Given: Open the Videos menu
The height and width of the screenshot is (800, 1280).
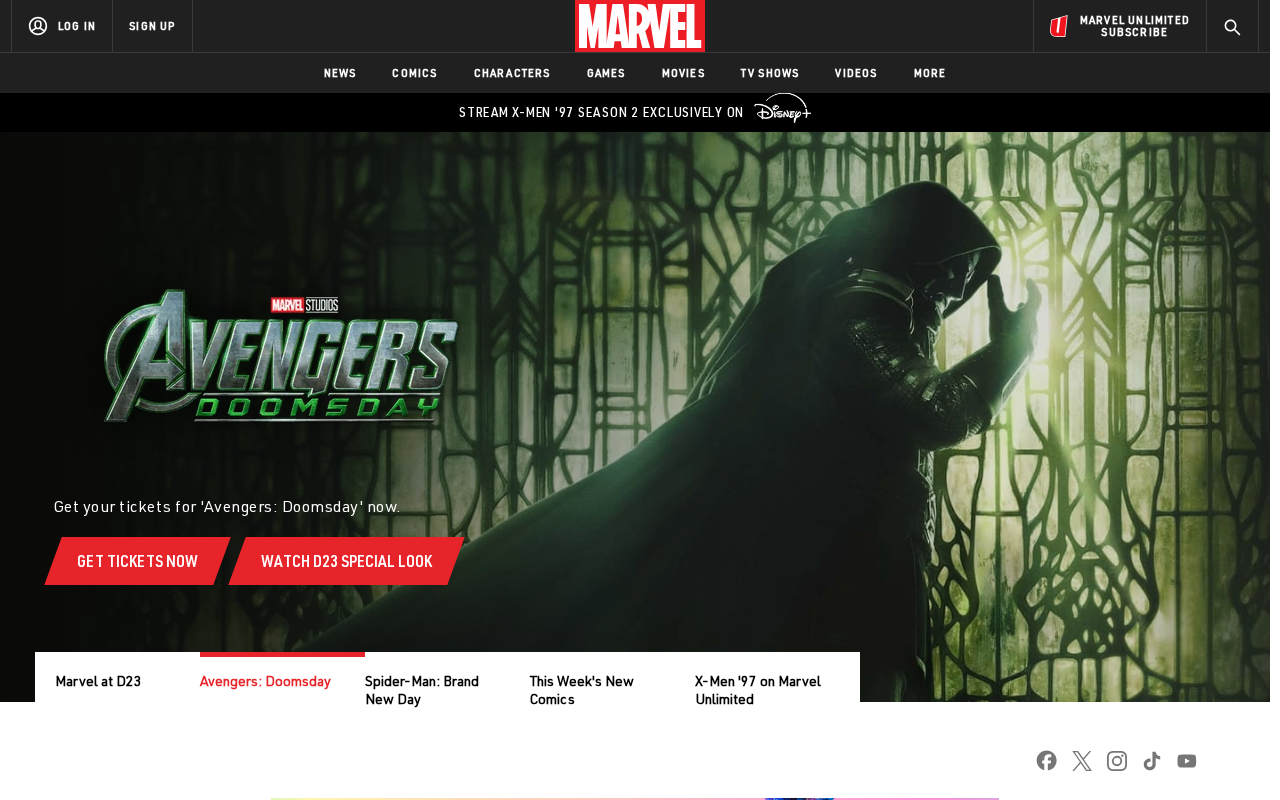Looking at the screenshot, I should click(856, 73).
